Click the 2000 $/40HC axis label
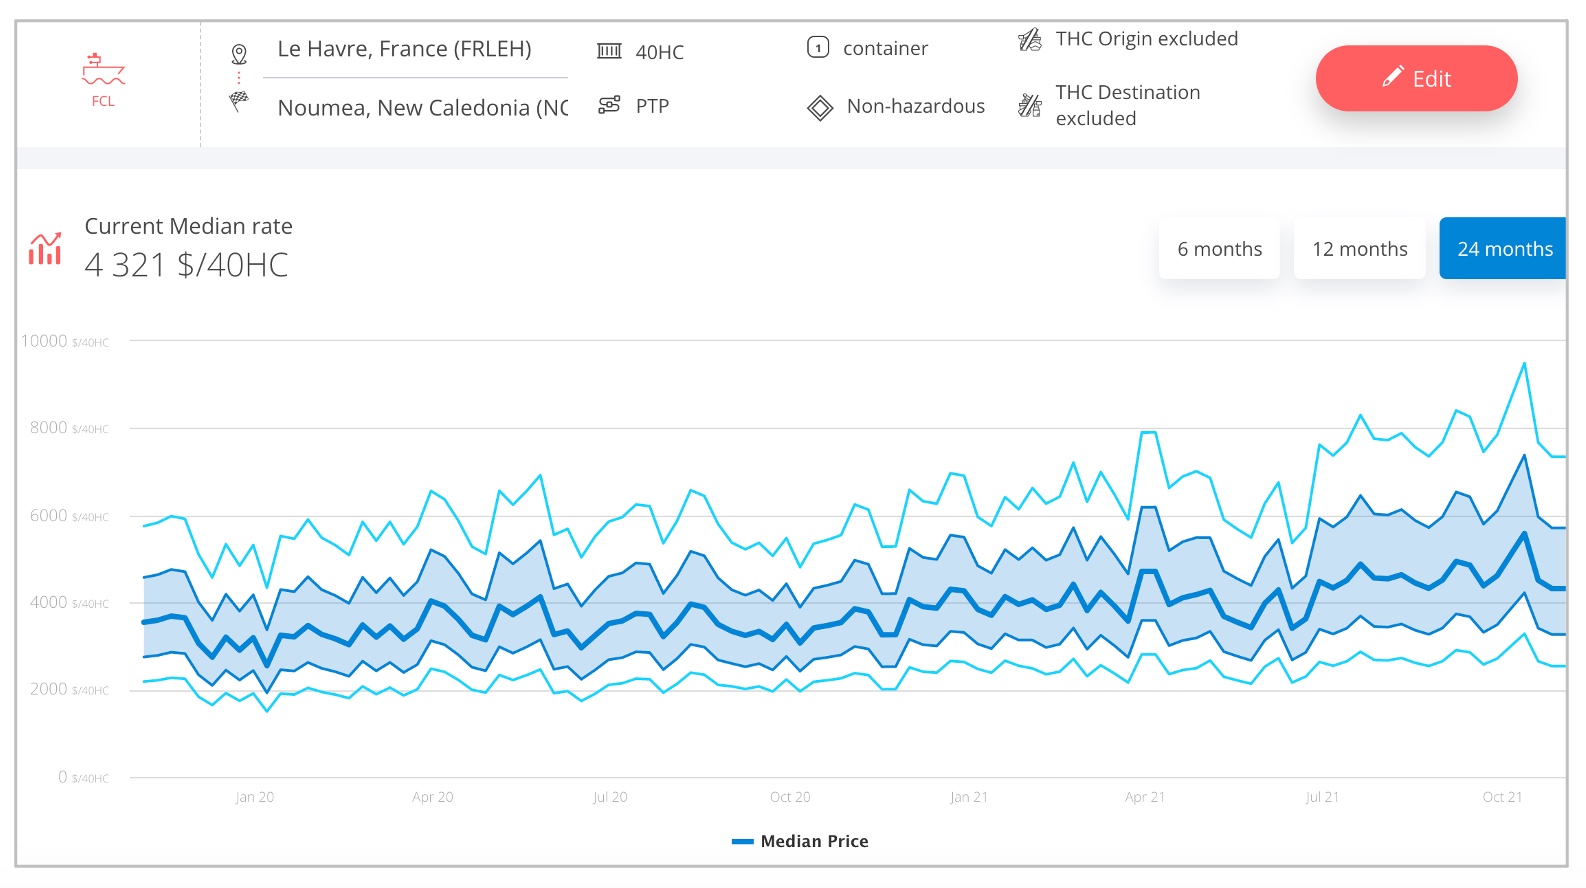Viewport: 1586px width, 888px height. (69, 689)
